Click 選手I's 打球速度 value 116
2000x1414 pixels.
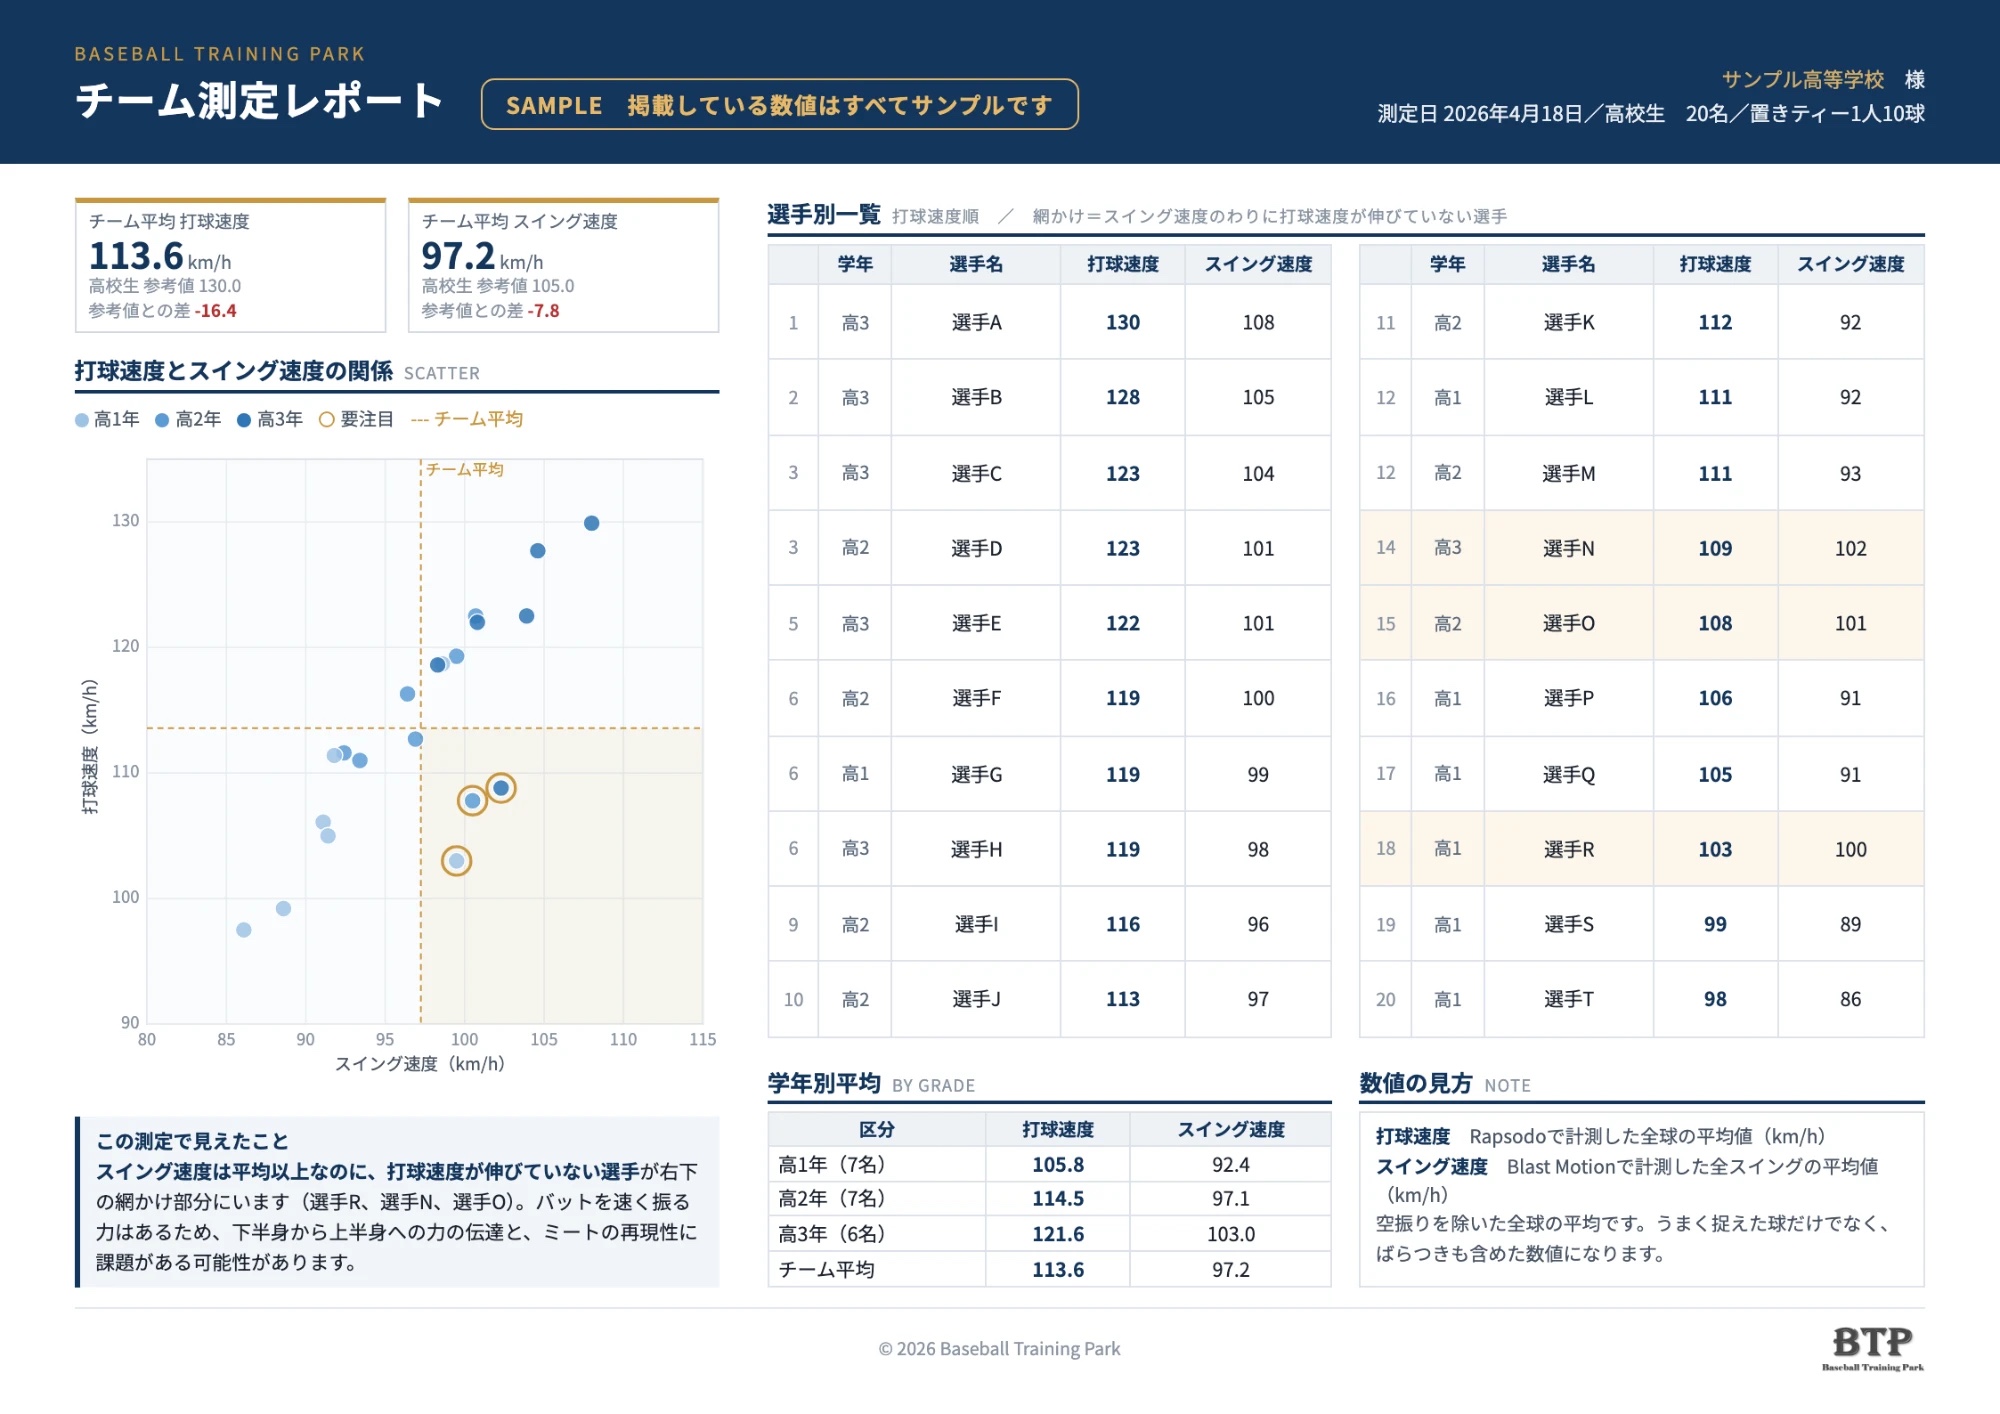[1122, 924]
